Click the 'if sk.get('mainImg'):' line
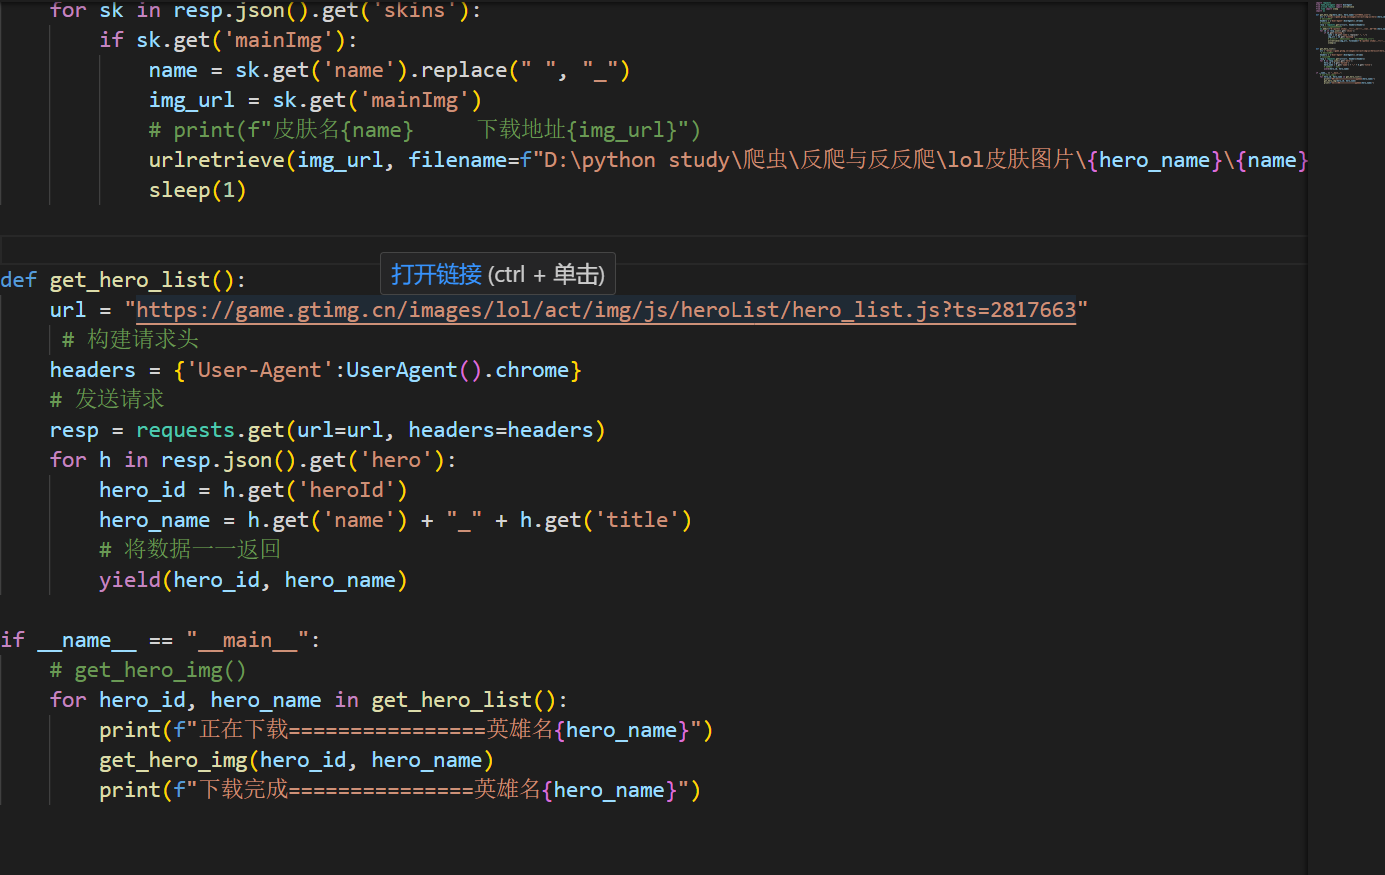The height and width of the screenshot is (875, 1385). [x=228, y=40]
